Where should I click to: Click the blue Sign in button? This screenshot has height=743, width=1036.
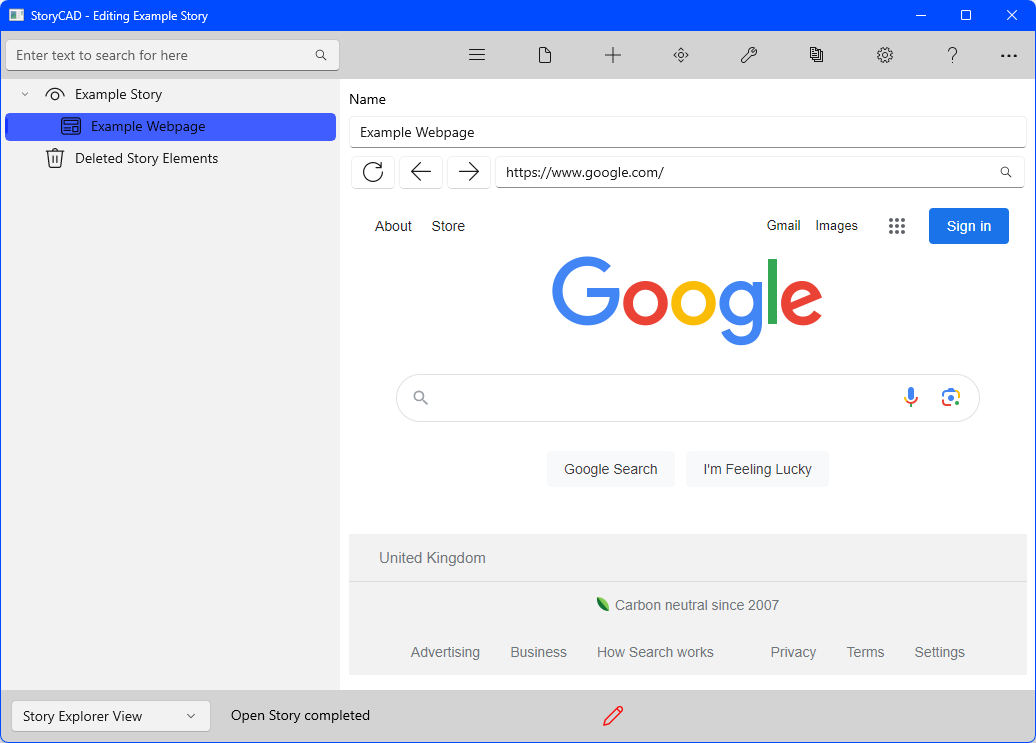coord(969,226)
